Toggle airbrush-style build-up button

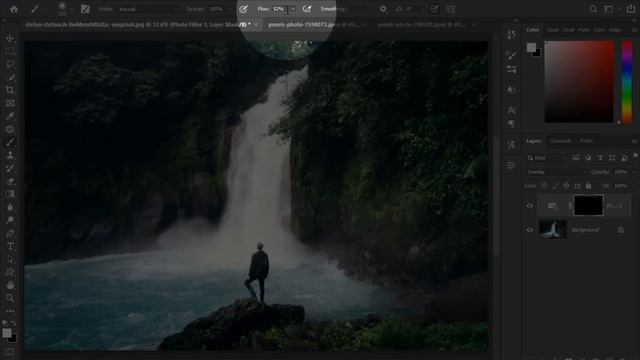[x=307, y=9]
